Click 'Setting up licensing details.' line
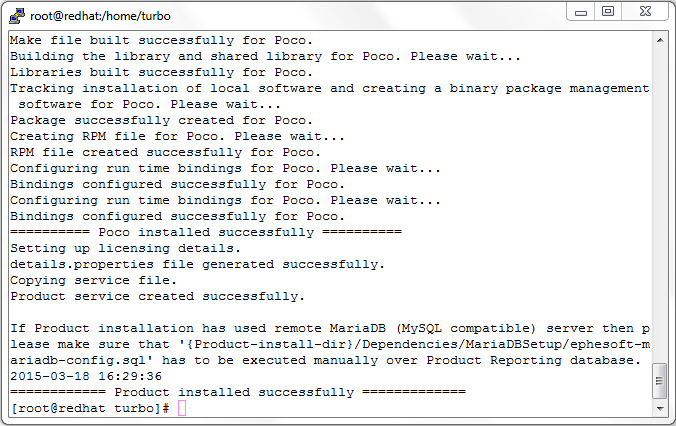The image size is (676, 426). pos(125,248)
